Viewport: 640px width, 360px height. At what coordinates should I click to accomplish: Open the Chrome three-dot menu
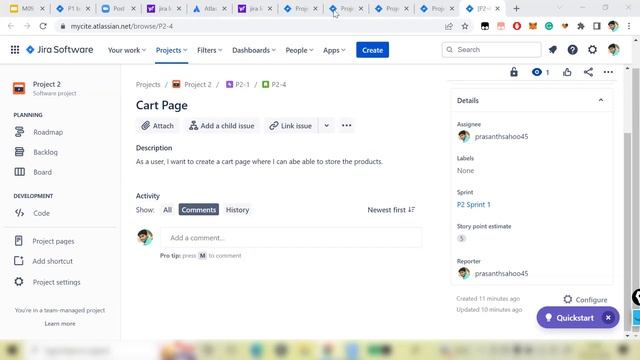(629, 26)
